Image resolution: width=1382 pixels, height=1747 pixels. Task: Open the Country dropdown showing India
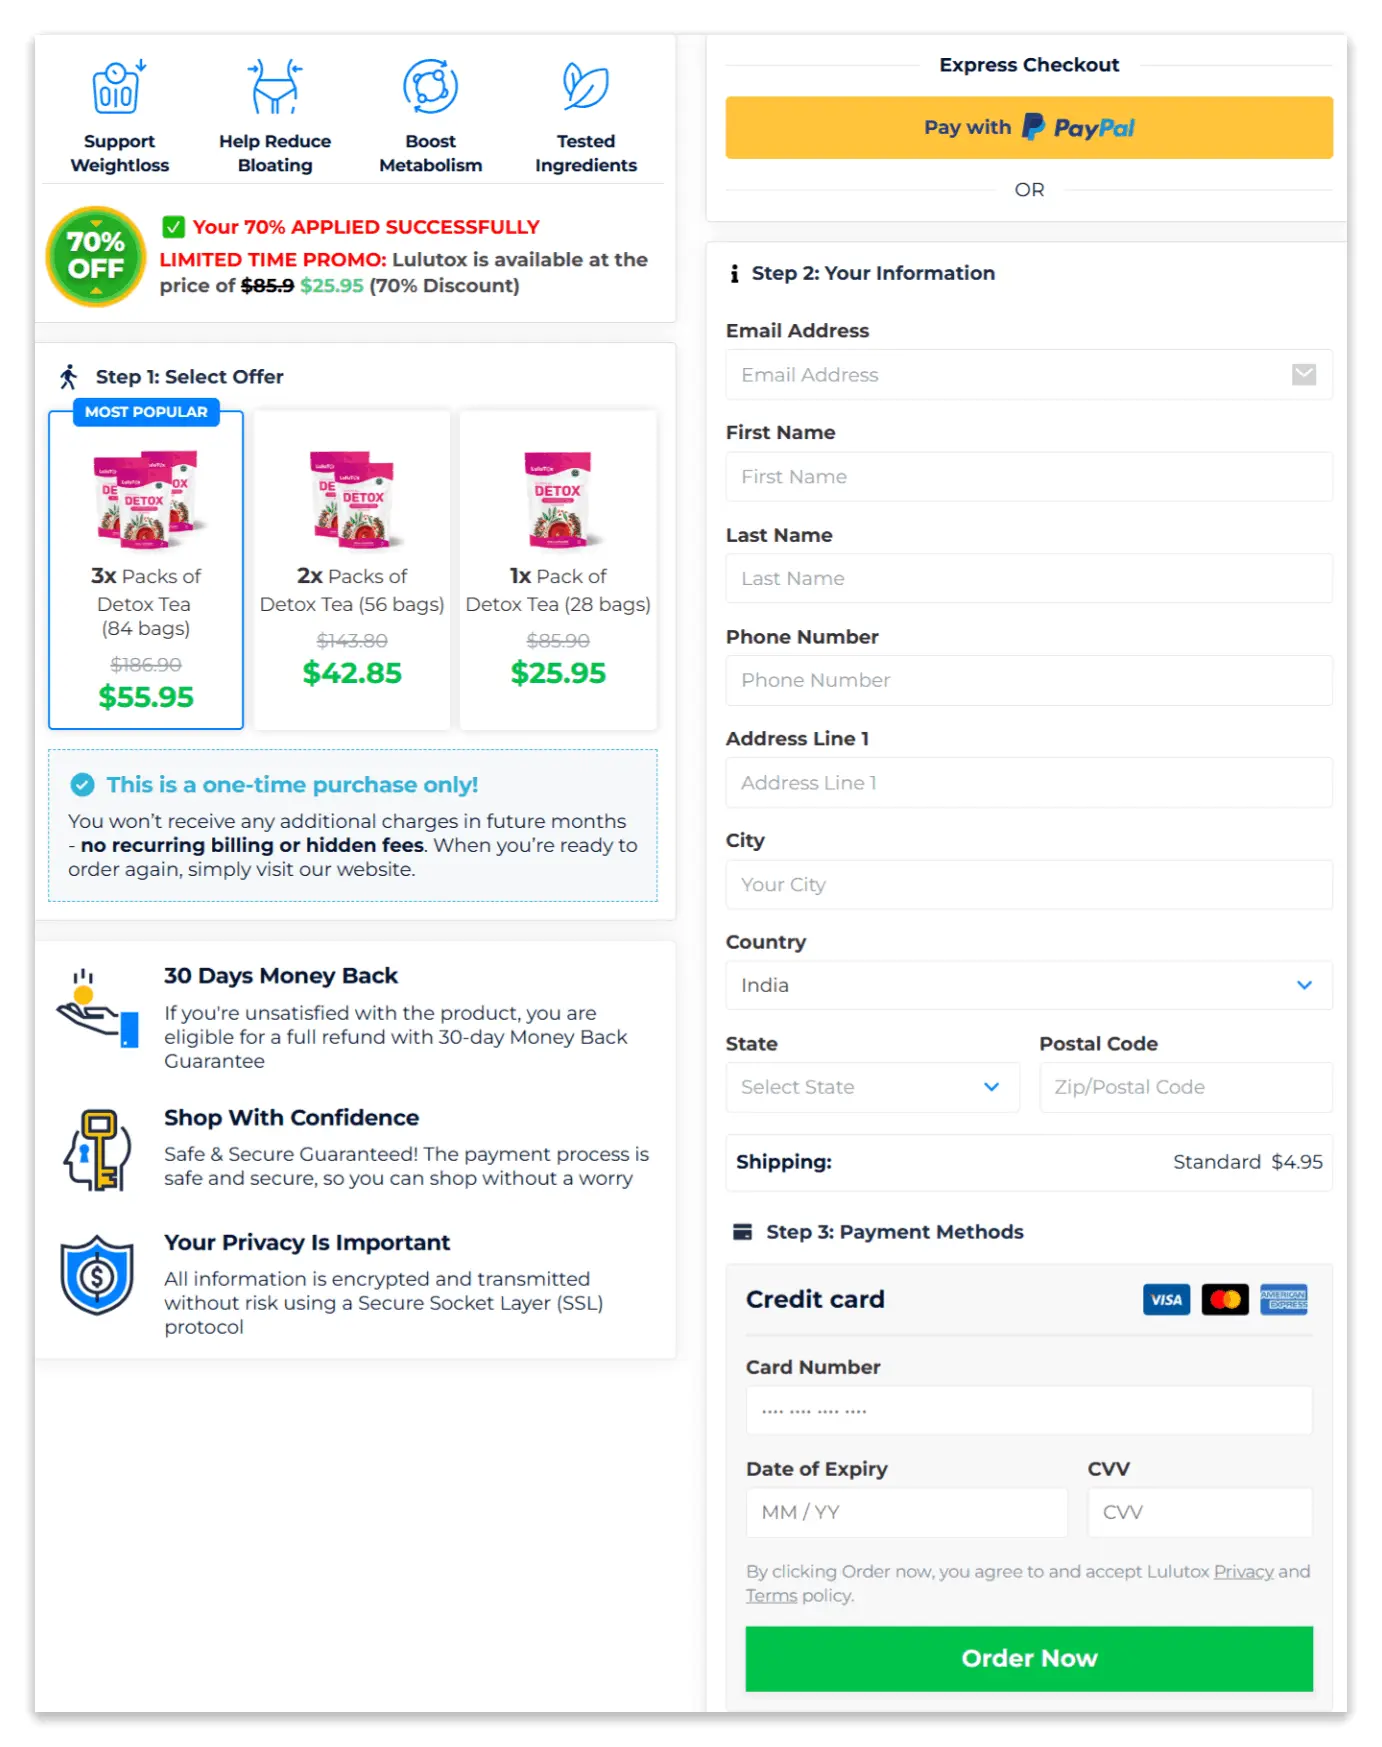point(1028,985)
